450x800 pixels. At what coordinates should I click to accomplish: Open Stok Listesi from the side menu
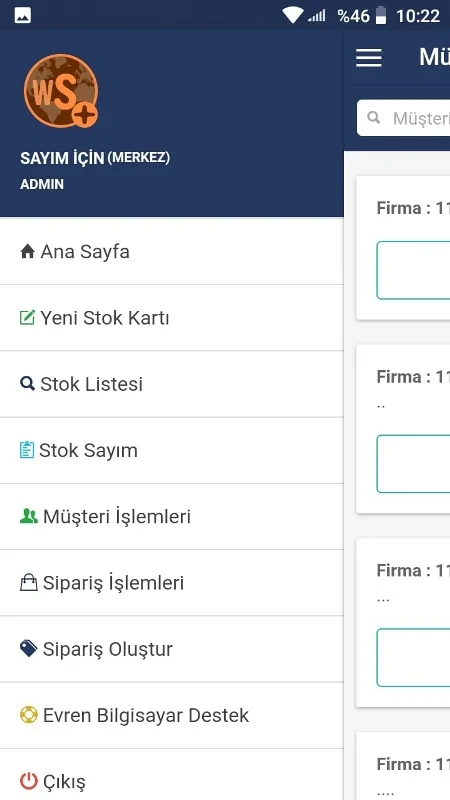(x=171, y=384)
